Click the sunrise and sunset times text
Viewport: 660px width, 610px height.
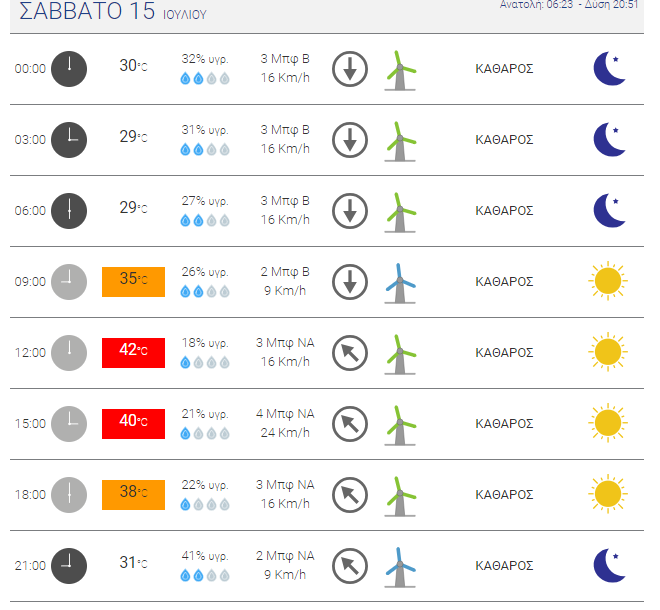point(569,5)
